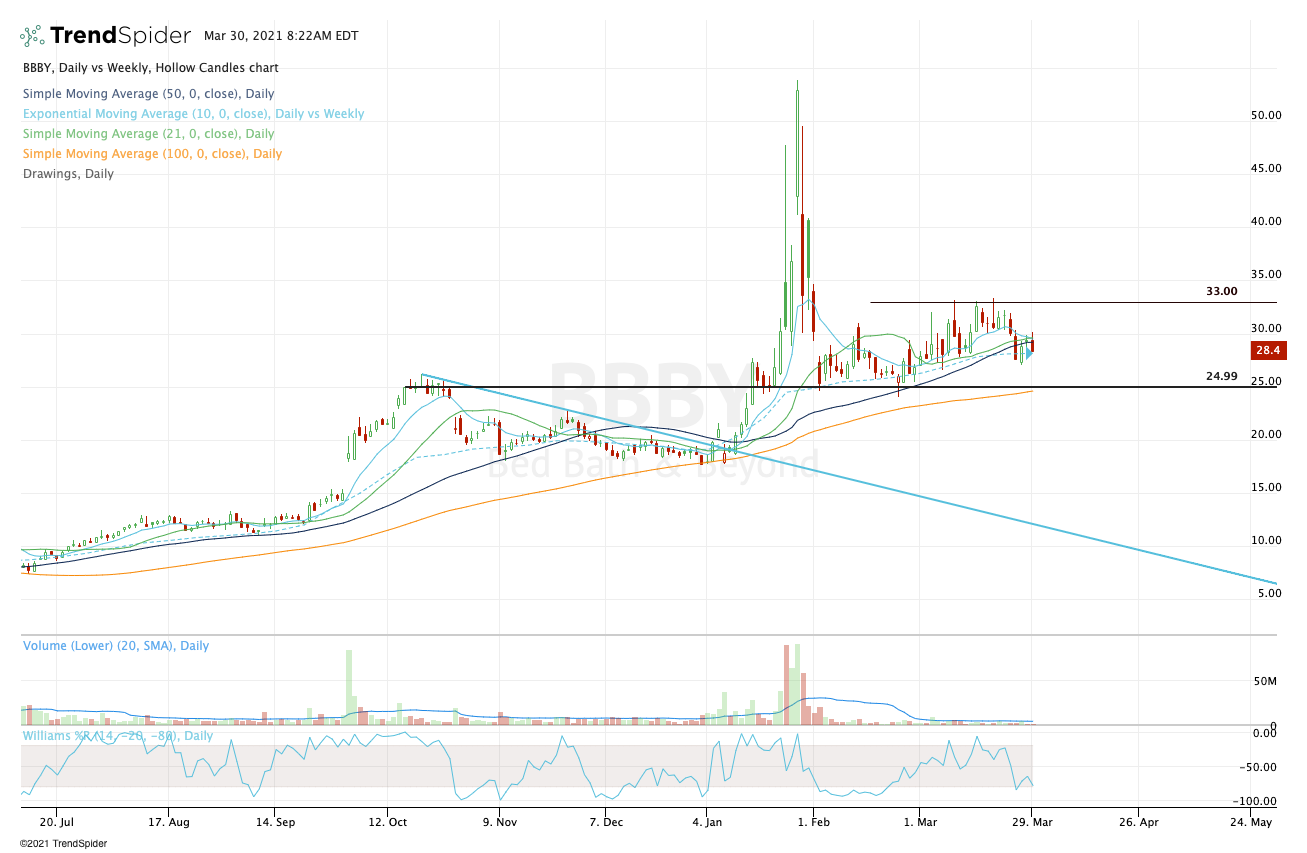Screen dimensions: 1307x853
Task: Click the TrendSpider spider logo icon
Action: [32, 36]
